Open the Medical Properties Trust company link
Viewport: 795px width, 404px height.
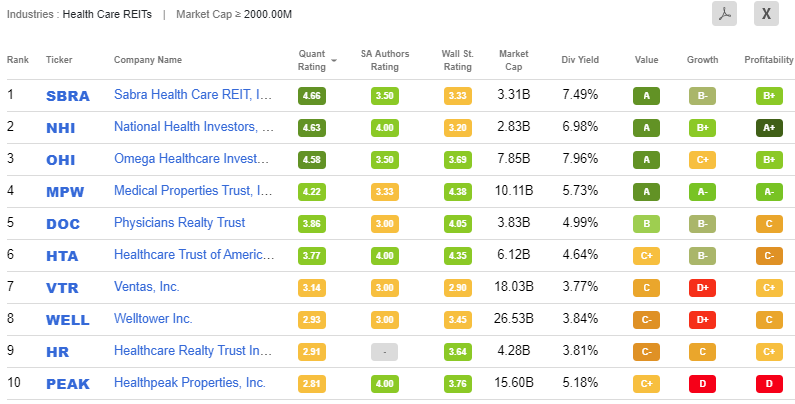[193, 191]
